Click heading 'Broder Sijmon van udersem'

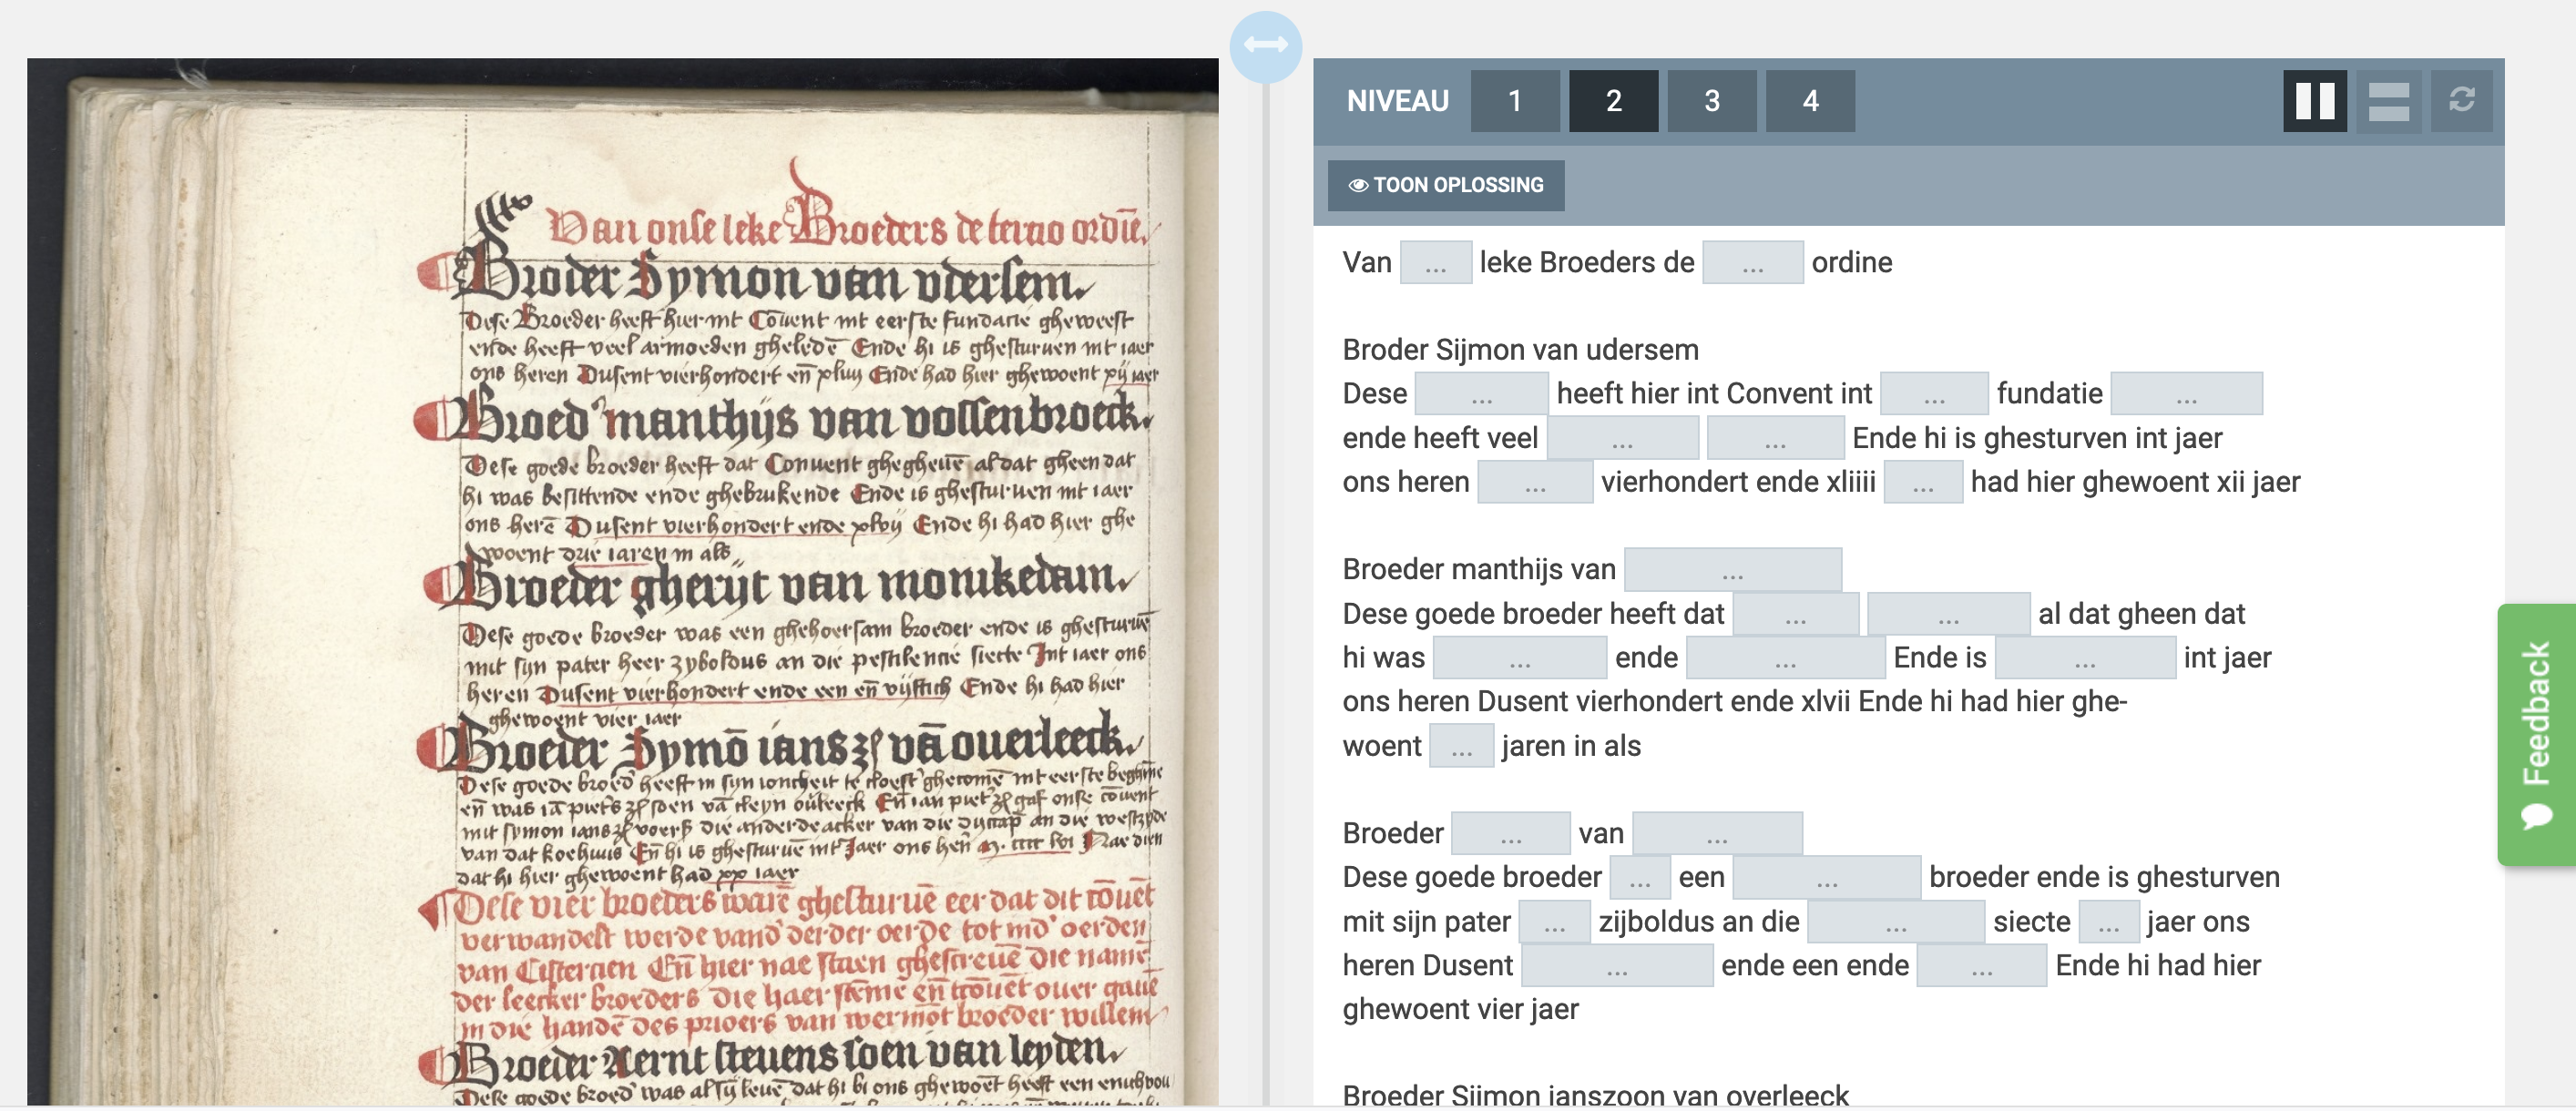pos(1520,350)
